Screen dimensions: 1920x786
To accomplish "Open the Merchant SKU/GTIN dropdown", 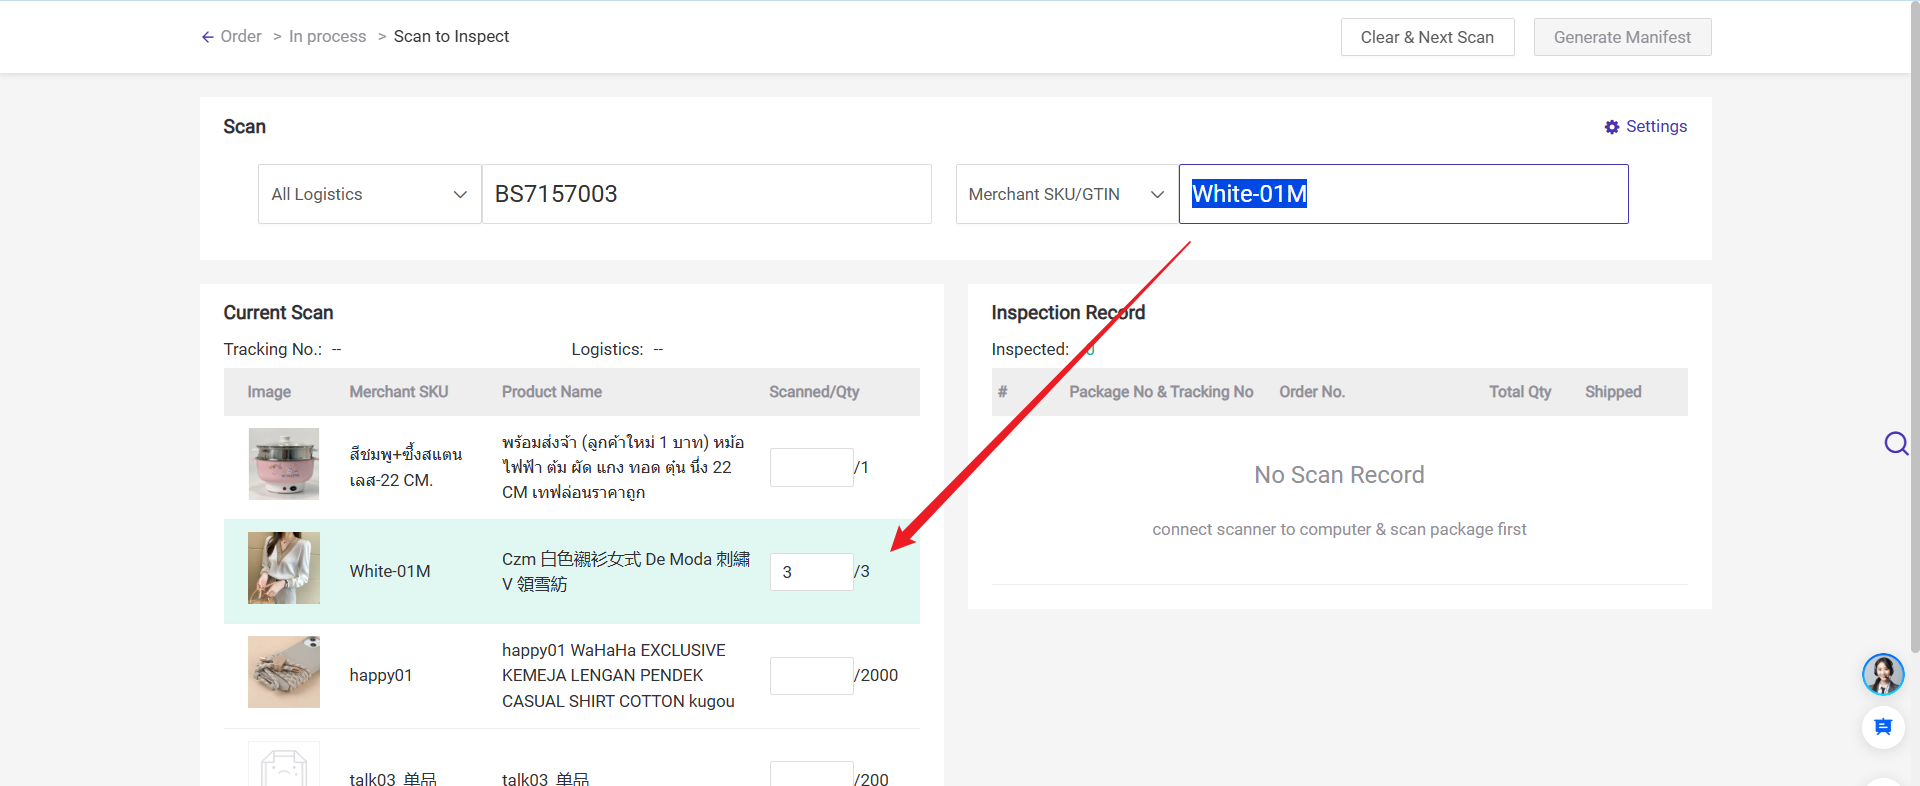I will pyautogui.click(x=1067, y=194).
